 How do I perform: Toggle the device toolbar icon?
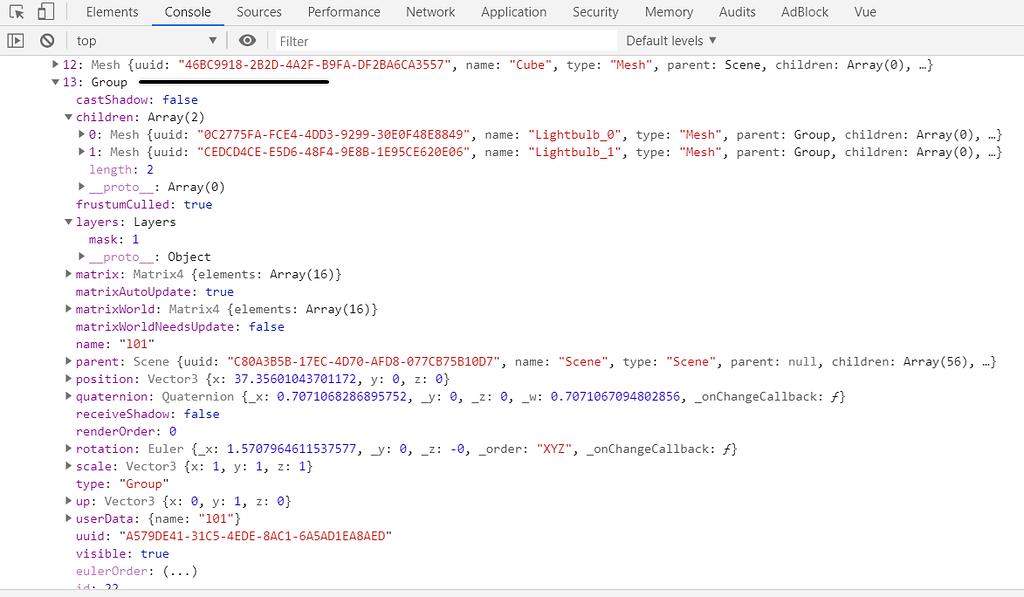[x=45, y=12]
